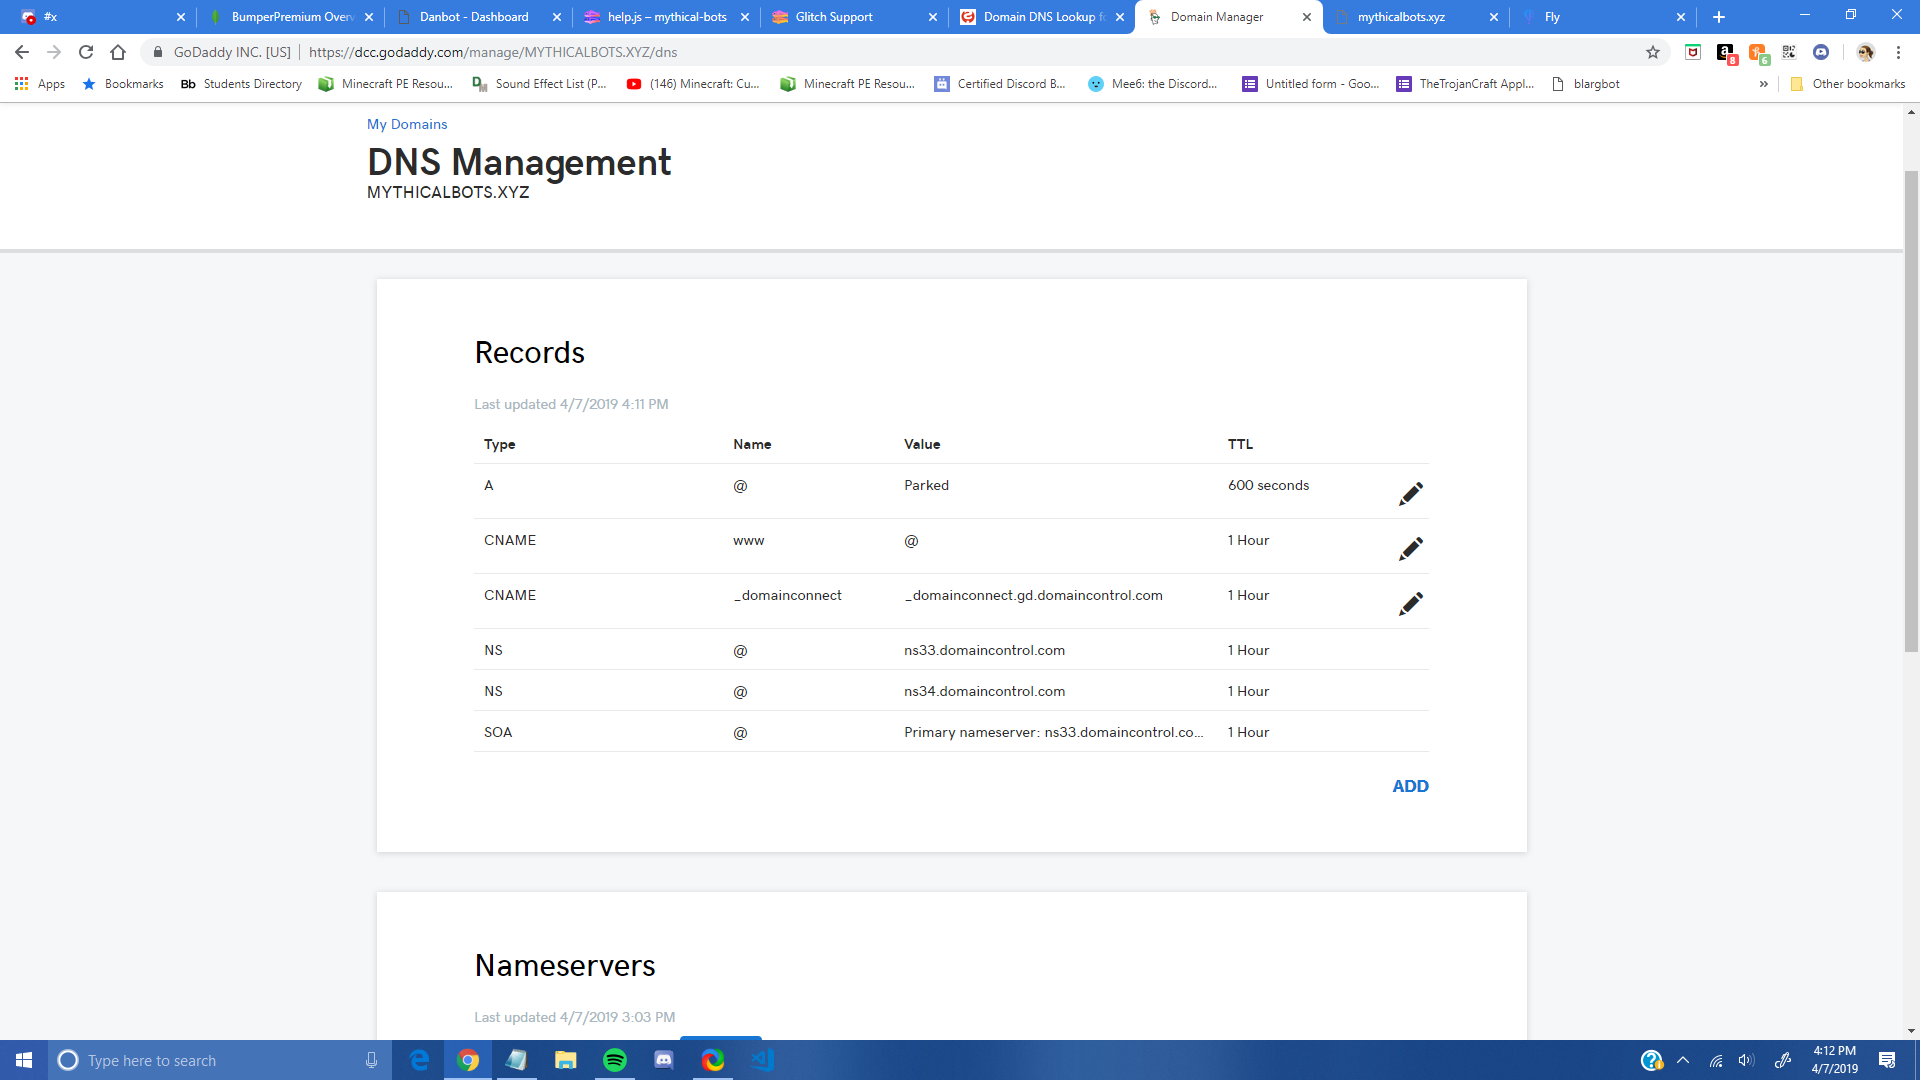Go to browser home page
The width and height of the screenshot is (1920, 1080).
(x=118, y=52)
